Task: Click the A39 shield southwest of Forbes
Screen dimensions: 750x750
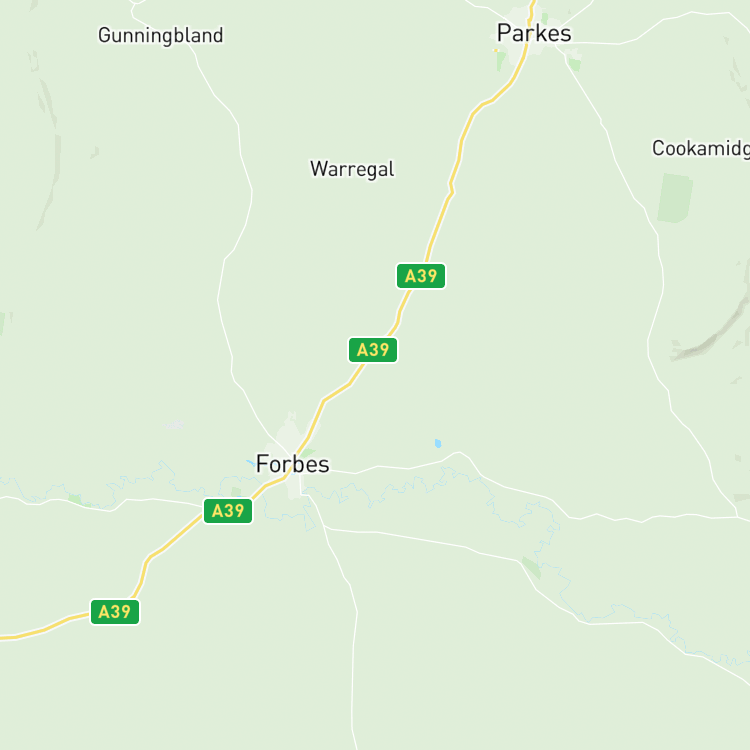Action: click(228, 511)
